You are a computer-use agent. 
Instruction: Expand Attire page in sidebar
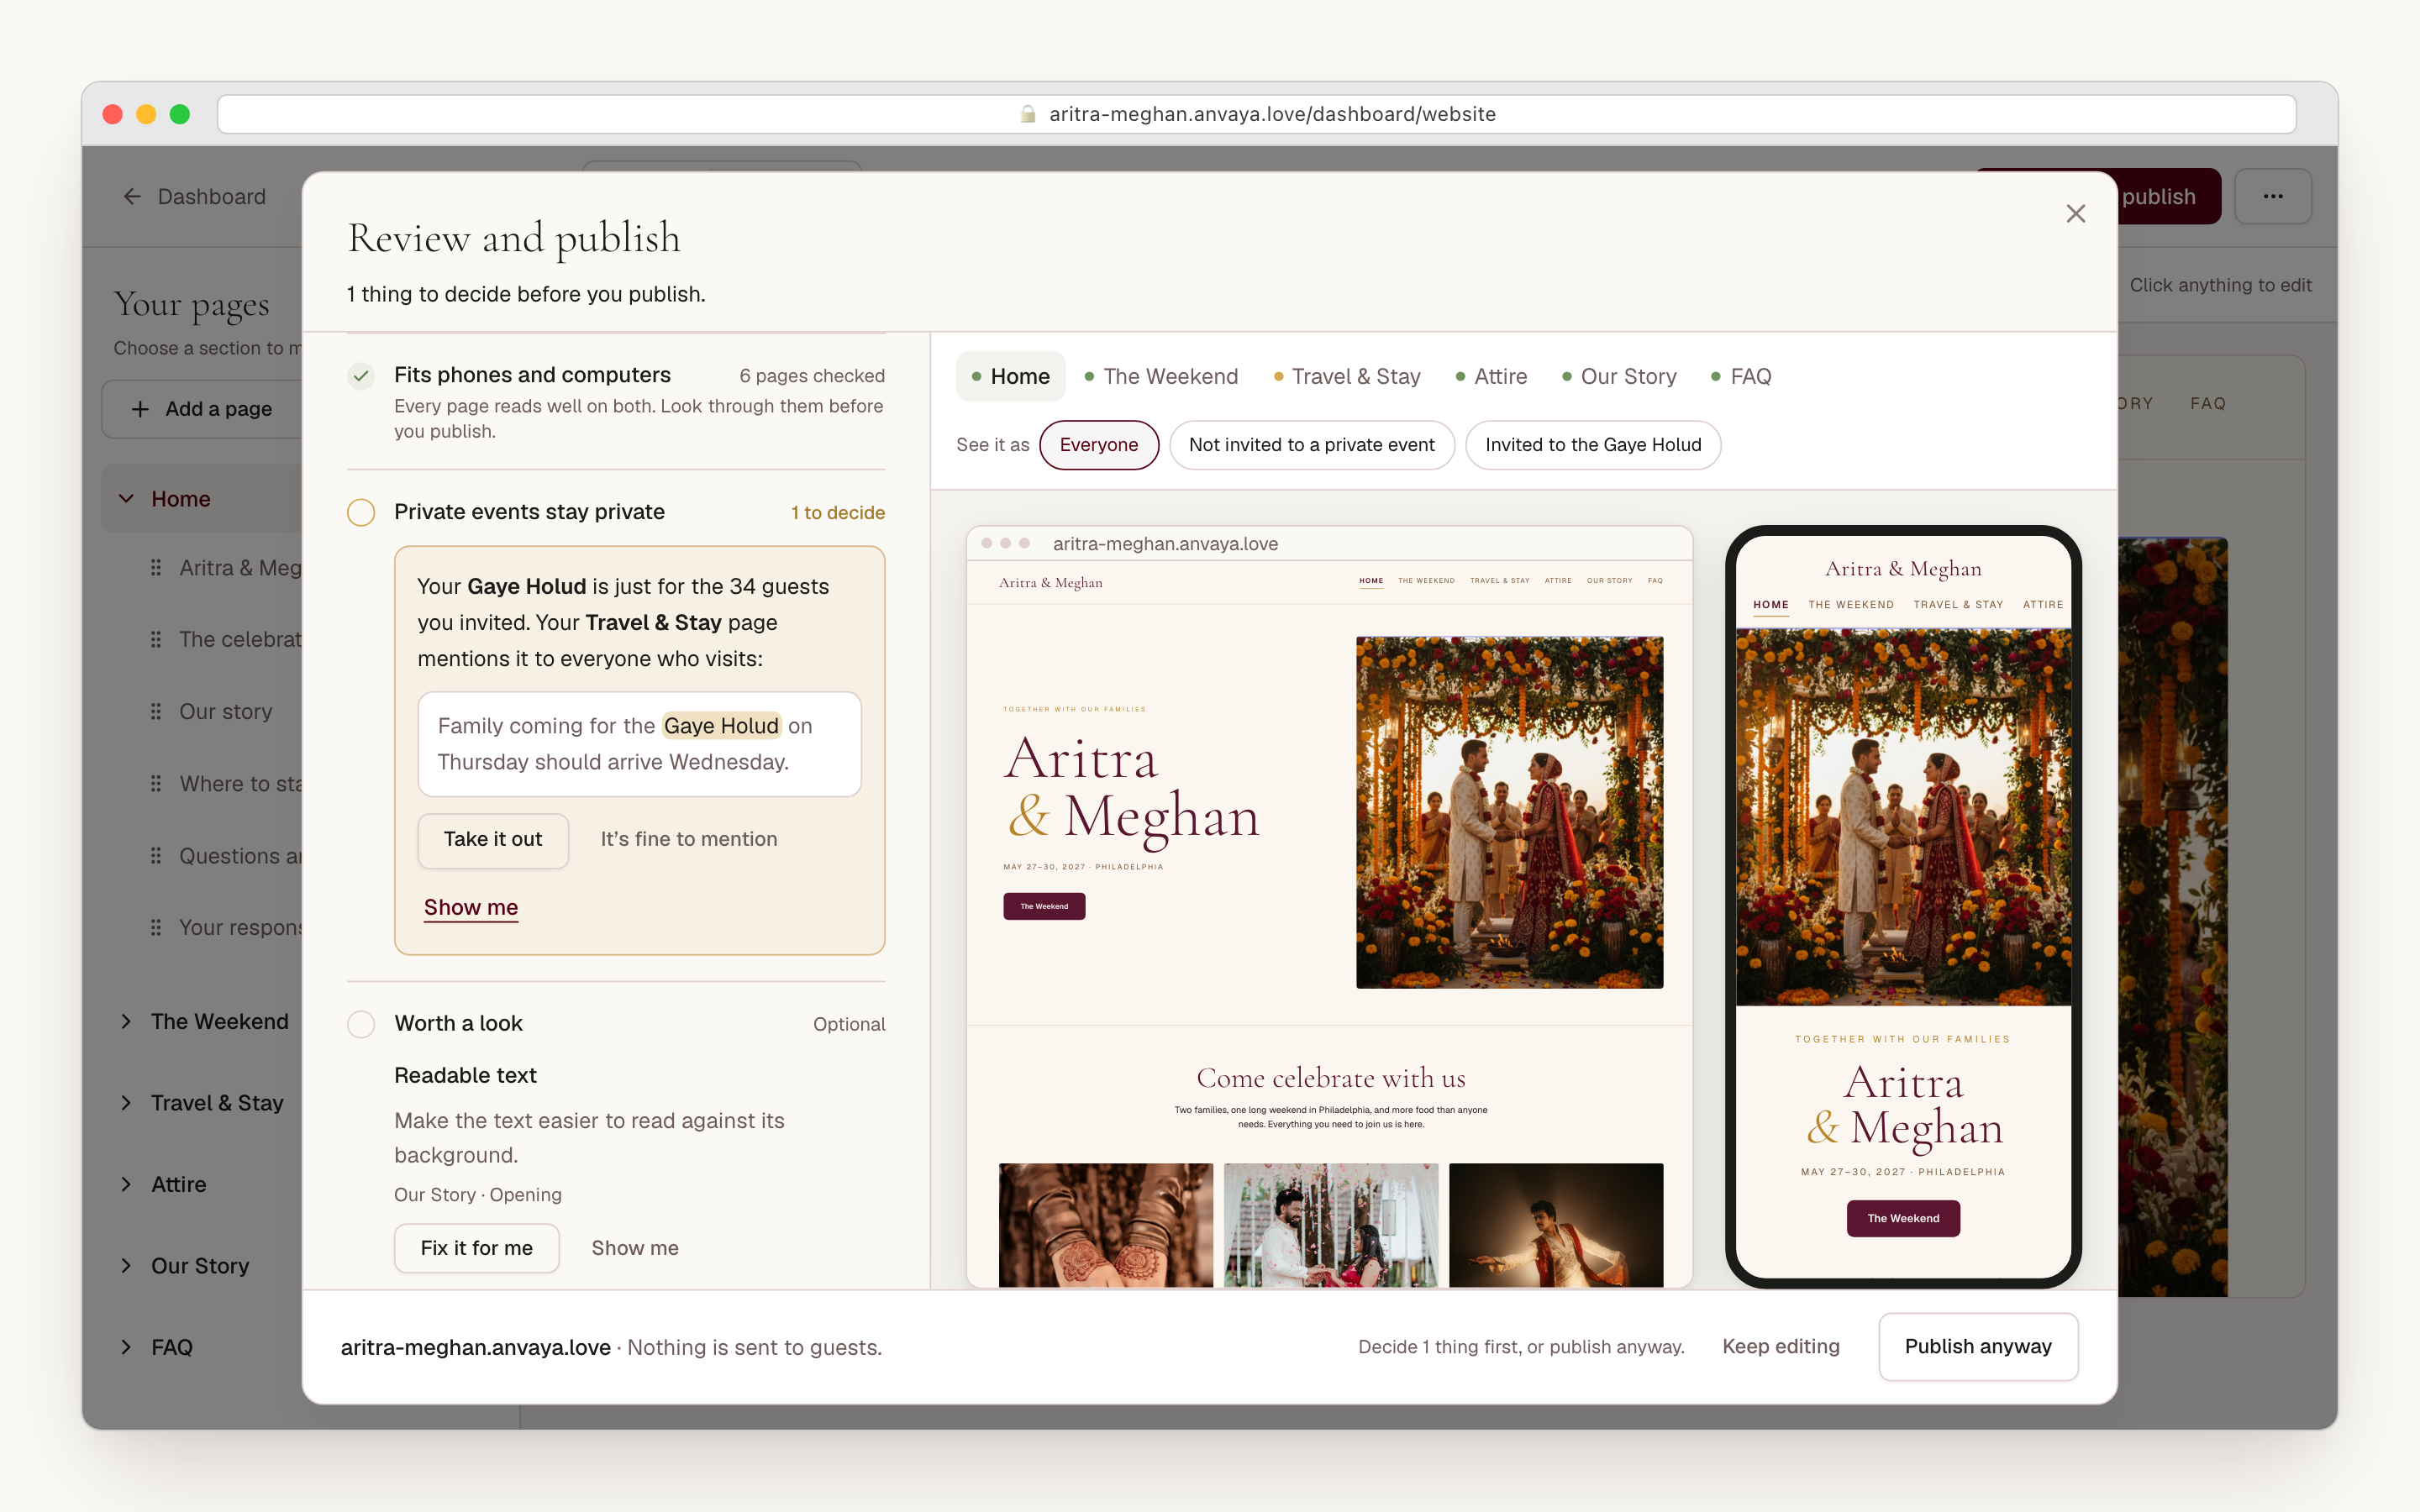click(127, 1184)
